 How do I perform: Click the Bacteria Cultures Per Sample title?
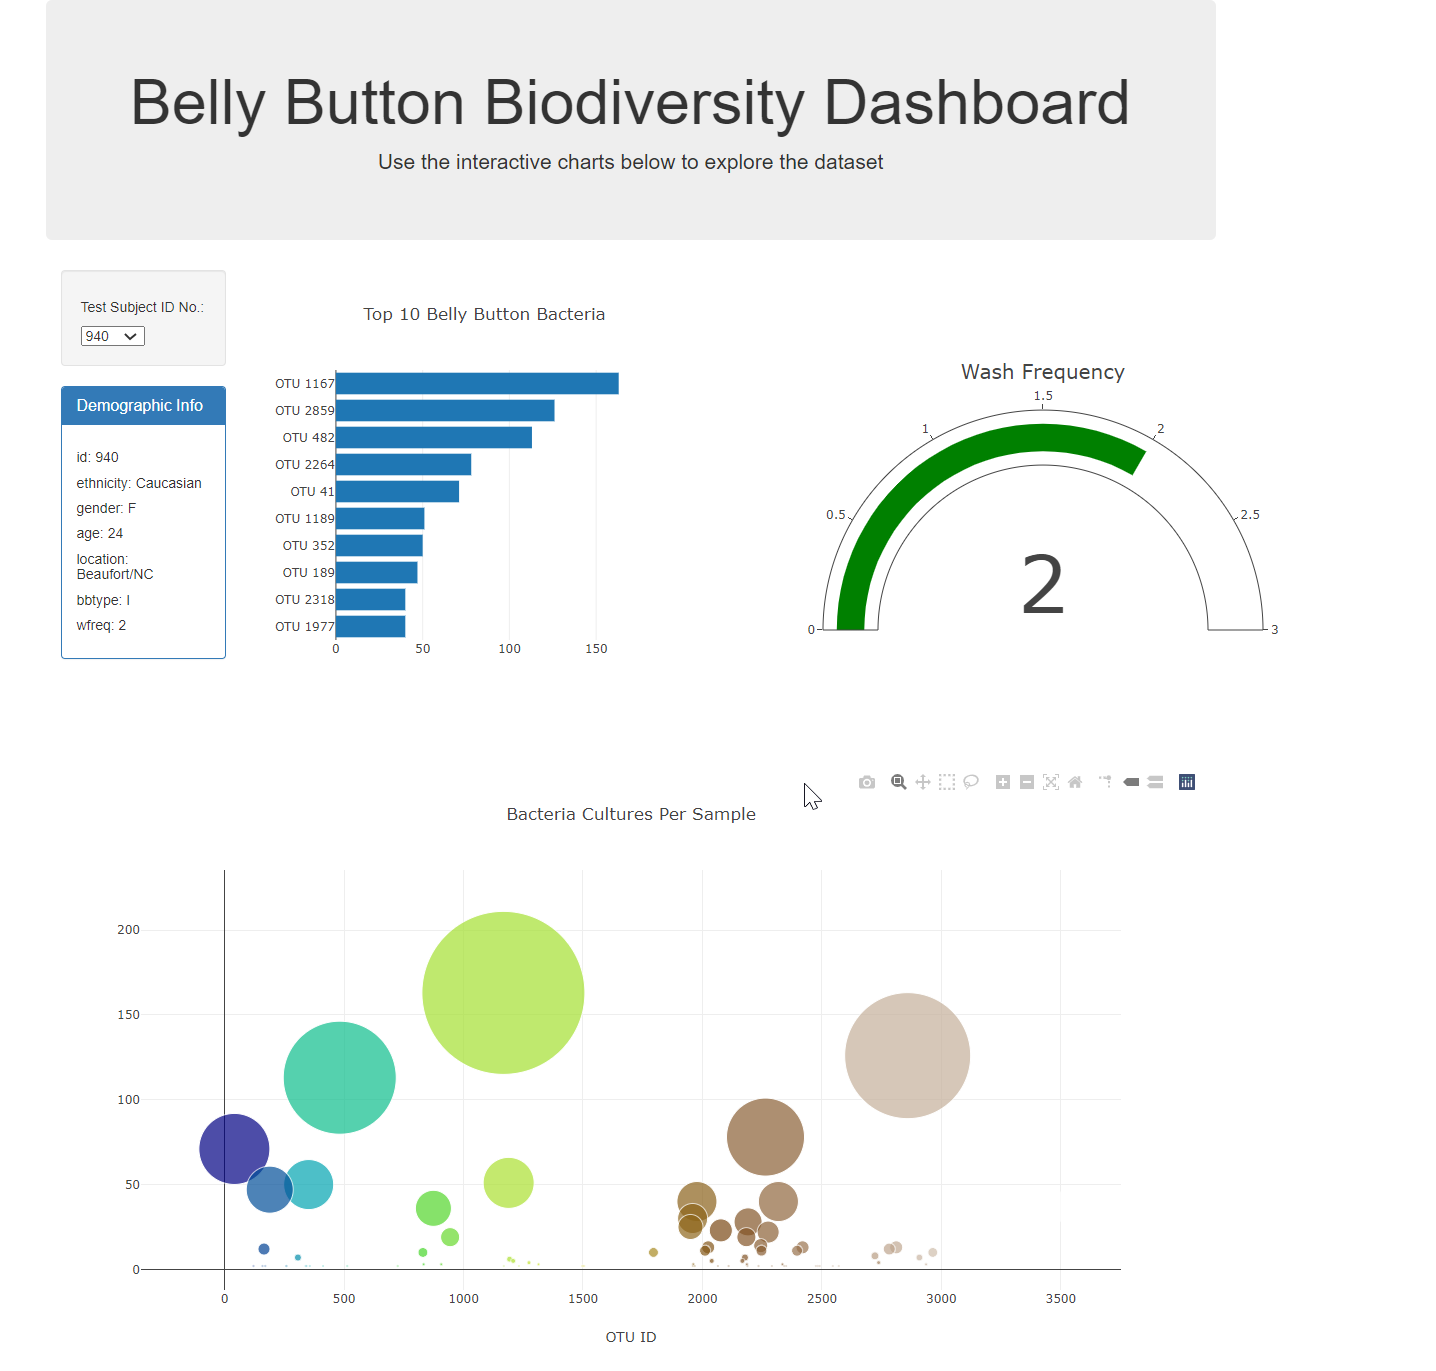[630, 814]
